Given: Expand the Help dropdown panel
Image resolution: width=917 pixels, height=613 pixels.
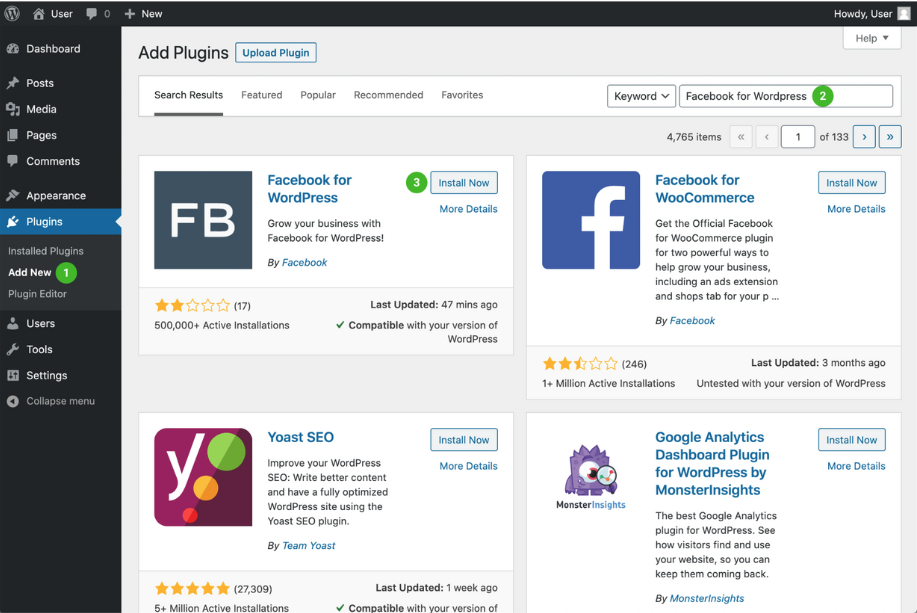Looking at the screenshot, I should [871, 38].
